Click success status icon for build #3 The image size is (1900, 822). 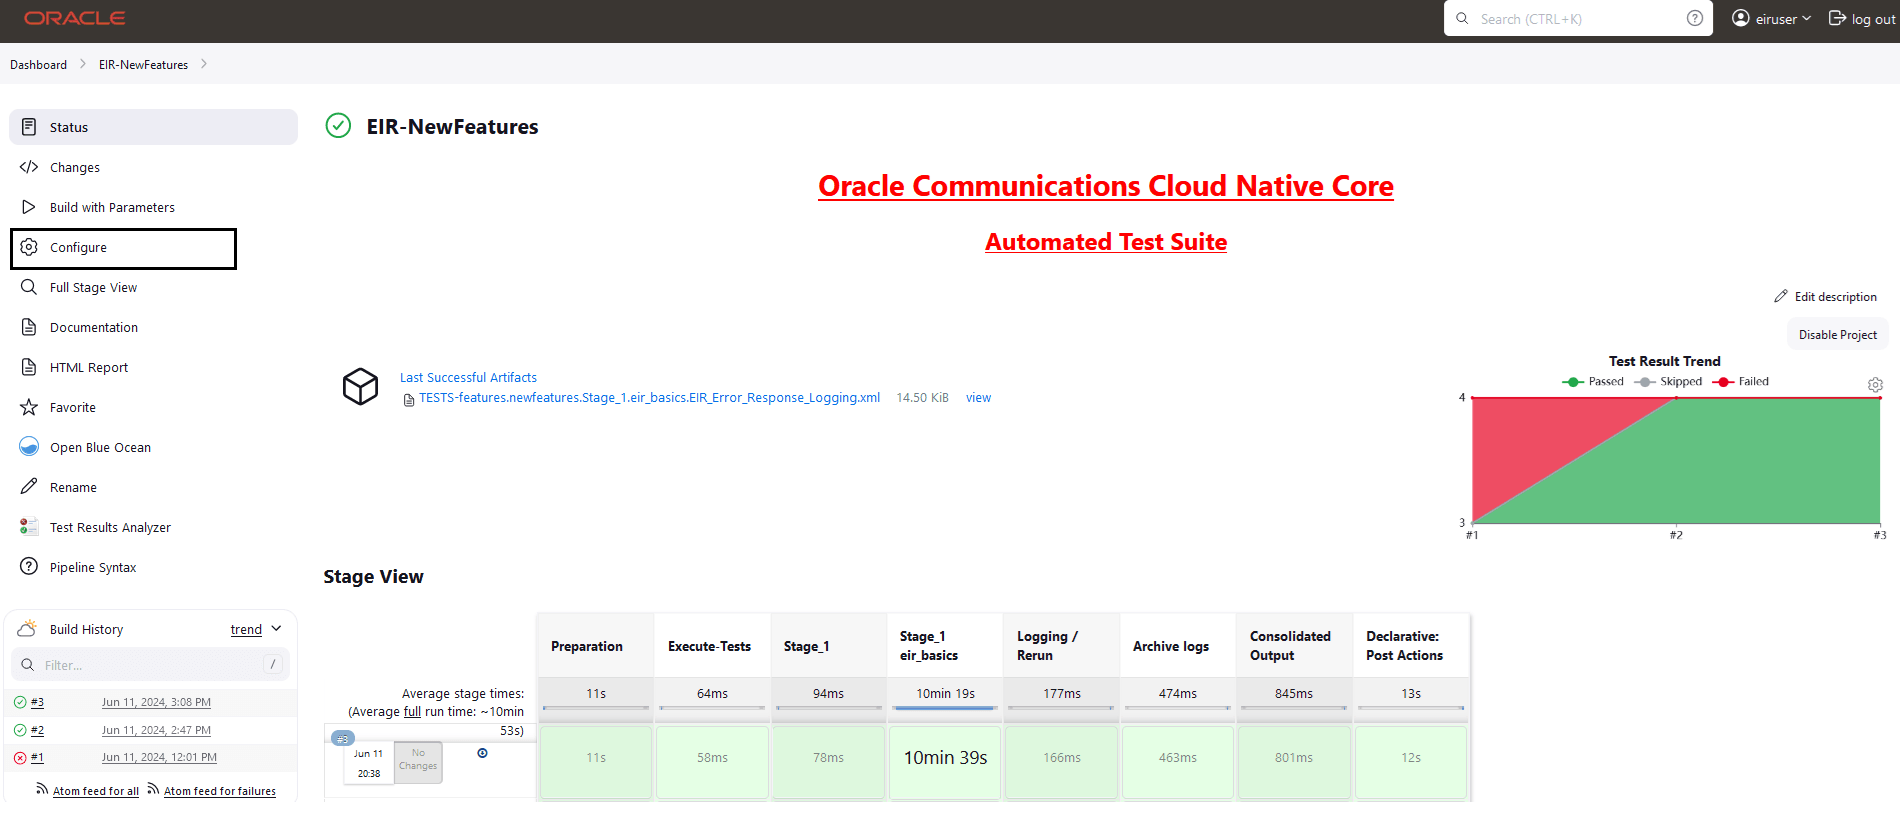point(20,702)
